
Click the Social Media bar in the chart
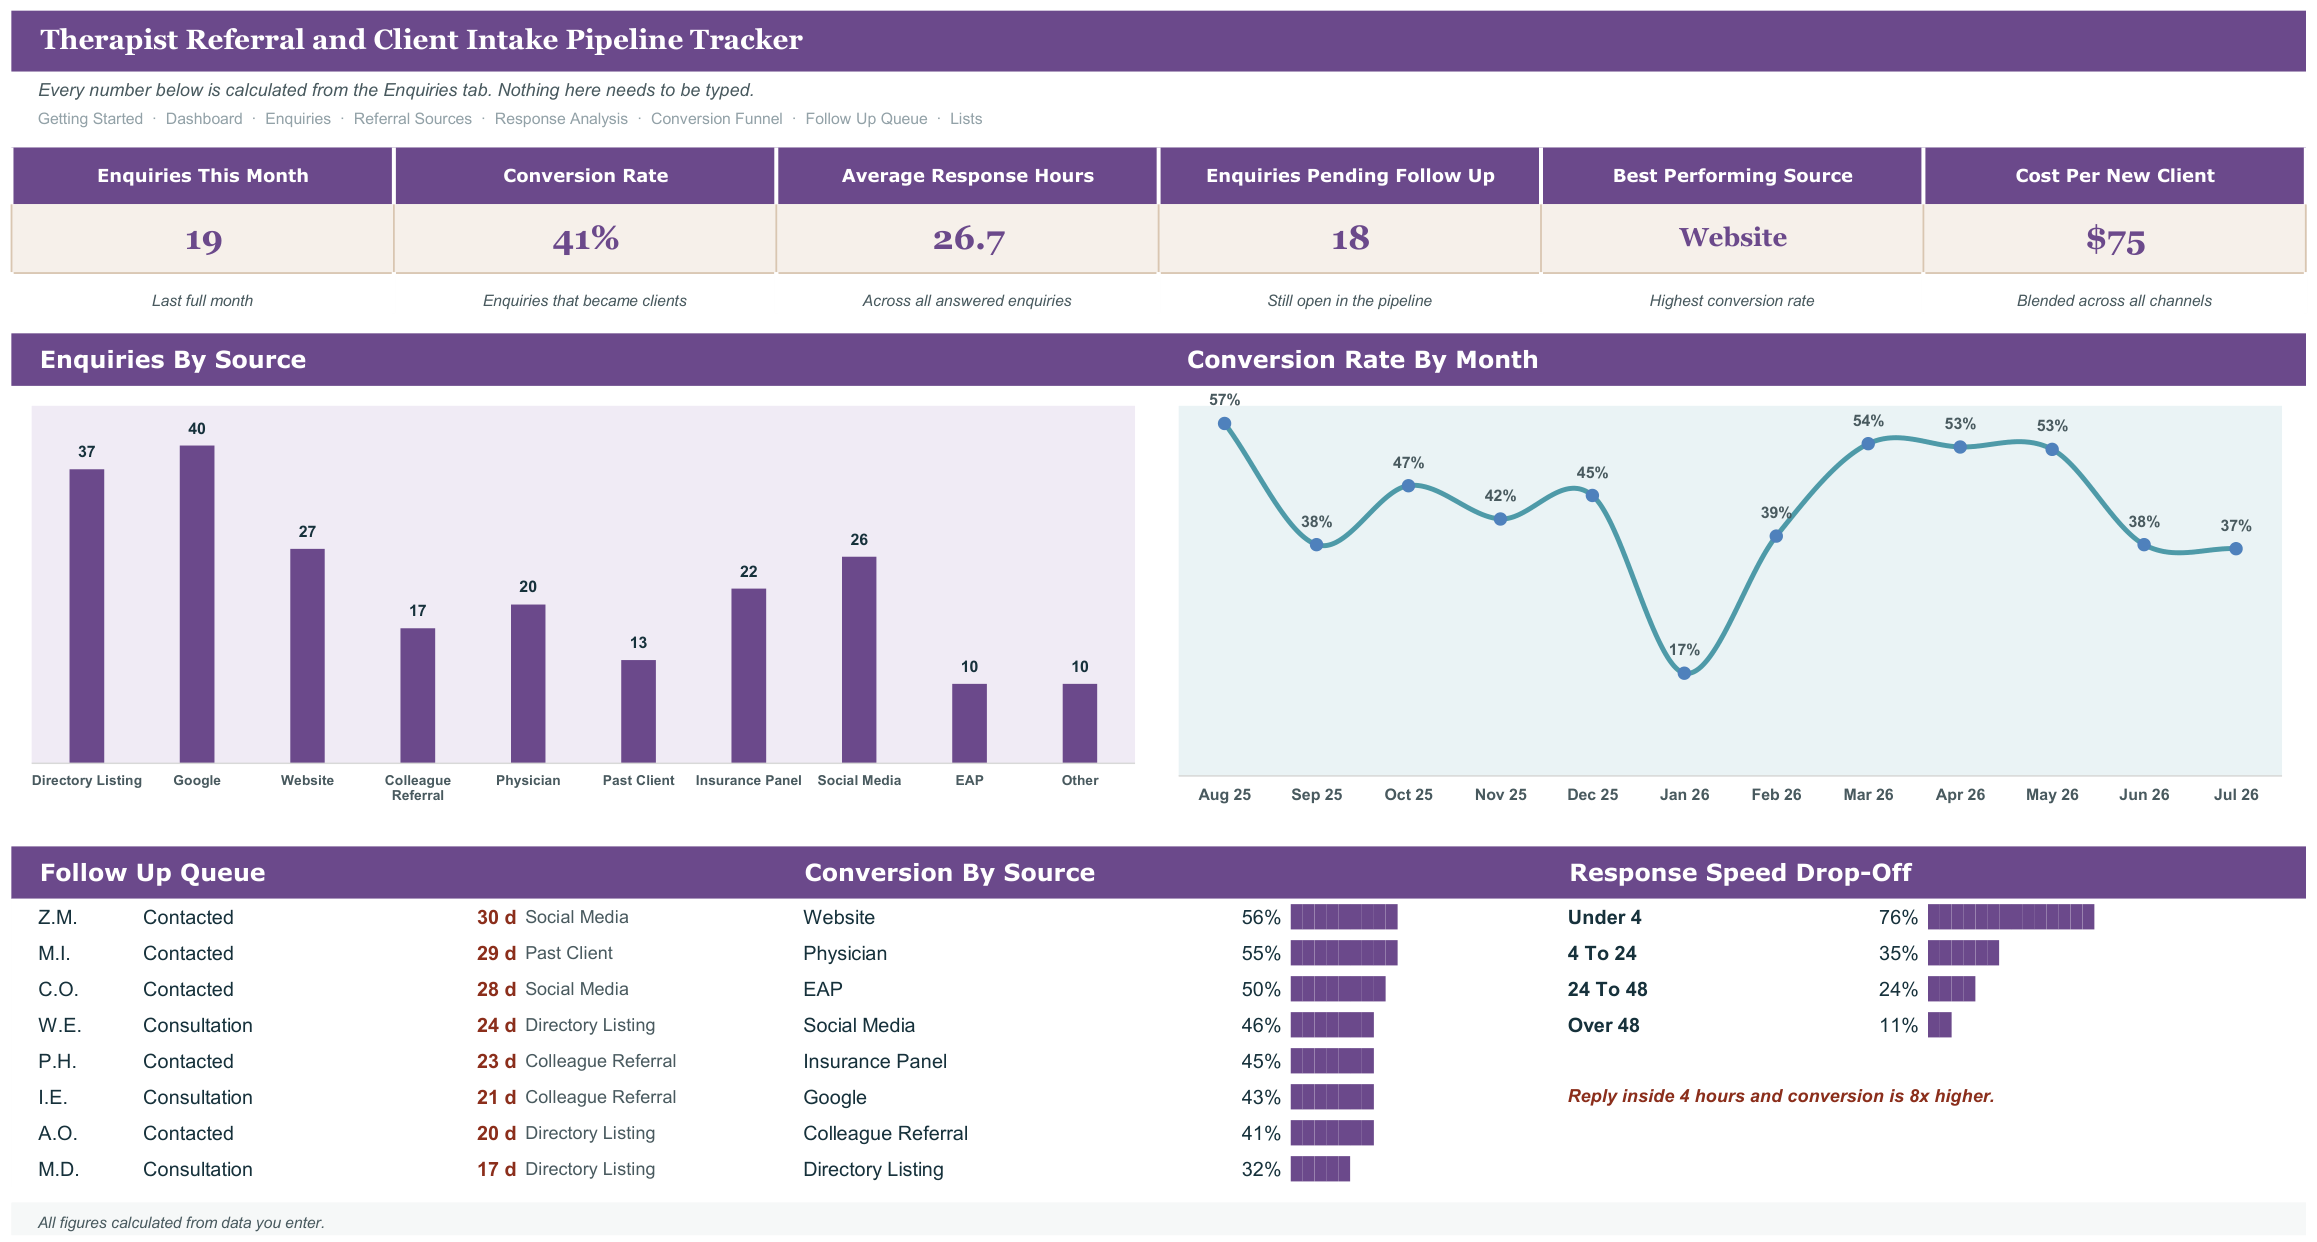(x=859, y=660)
